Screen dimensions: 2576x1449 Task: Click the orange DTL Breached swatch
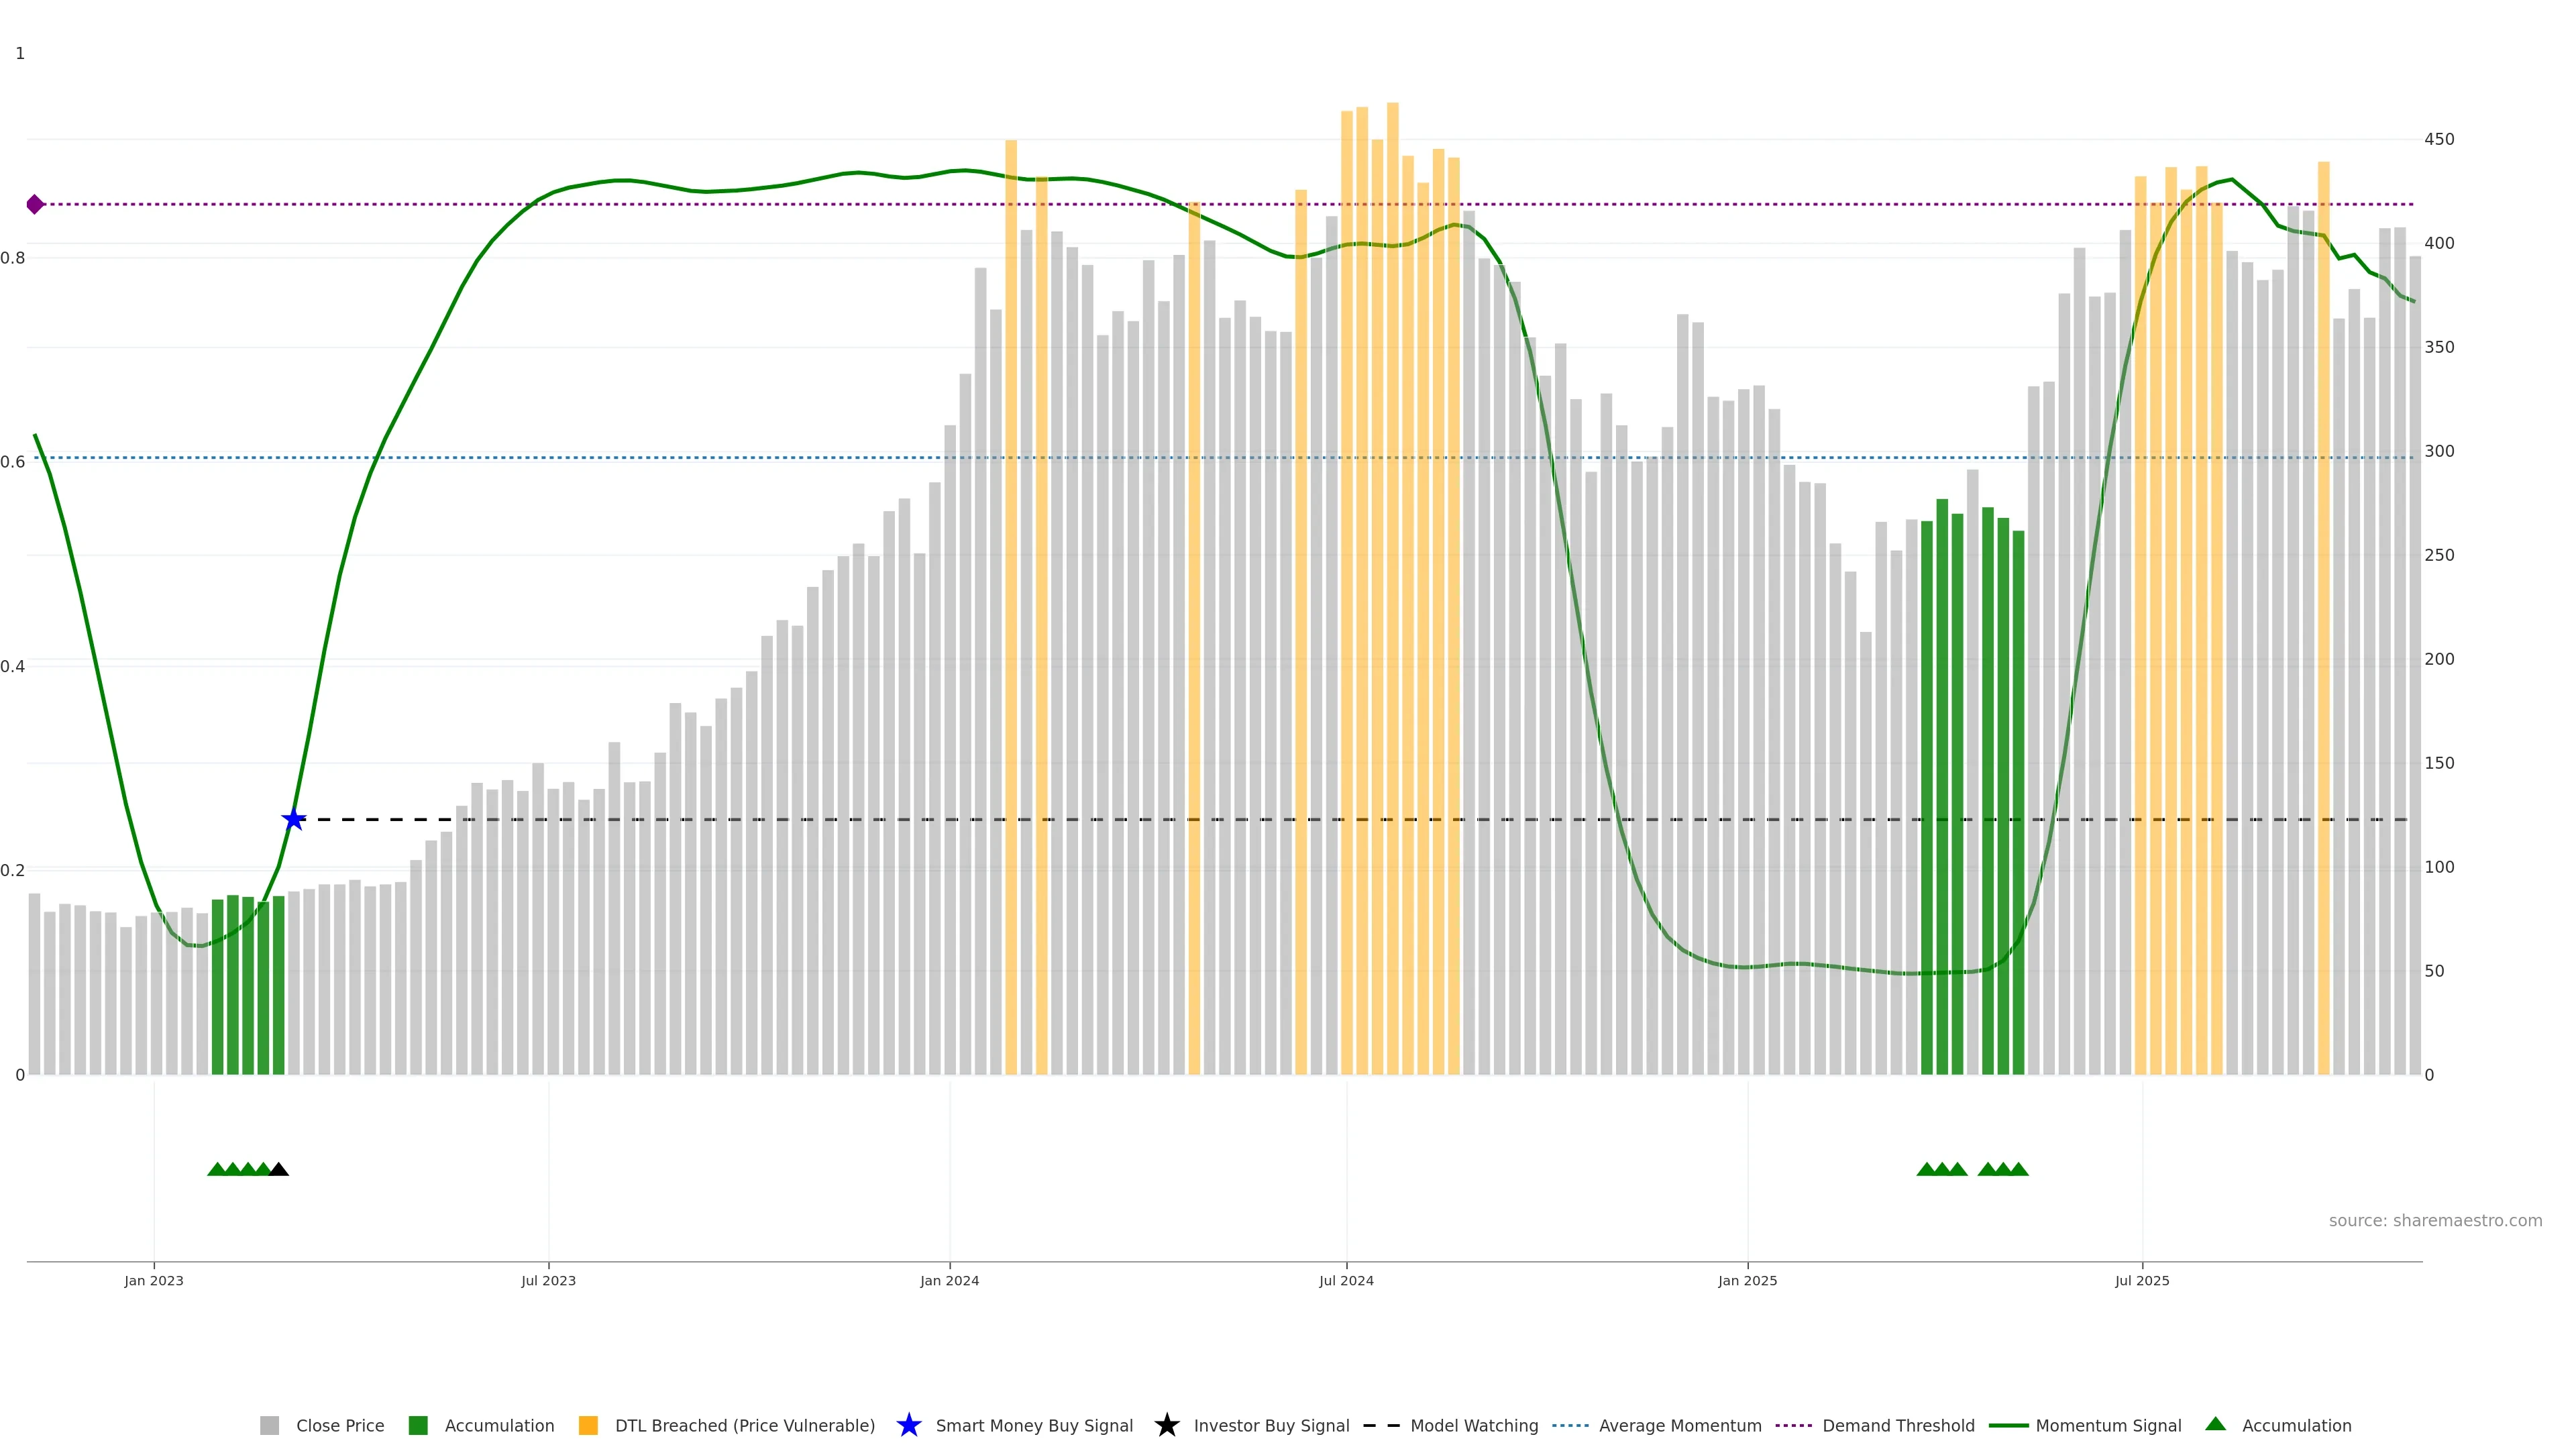pos(588,1425)
